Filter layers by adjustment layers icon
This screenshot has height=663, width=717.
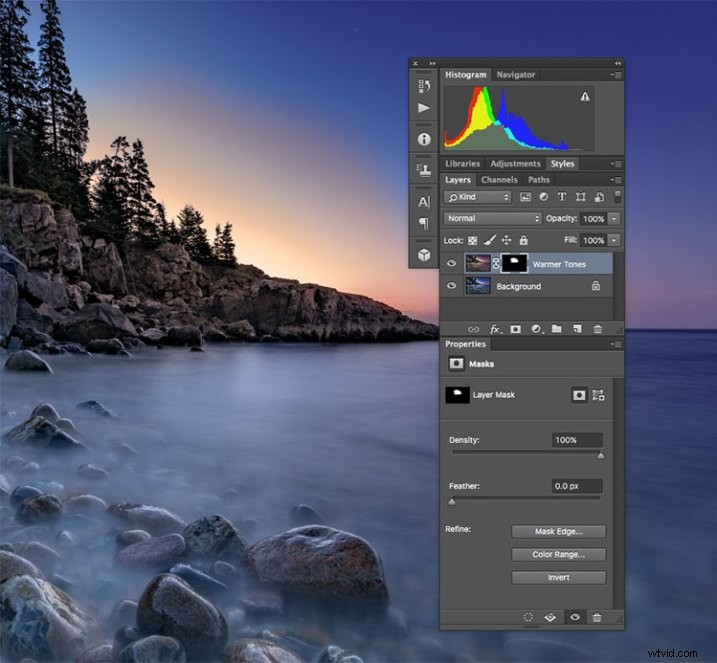coord(544,197)
